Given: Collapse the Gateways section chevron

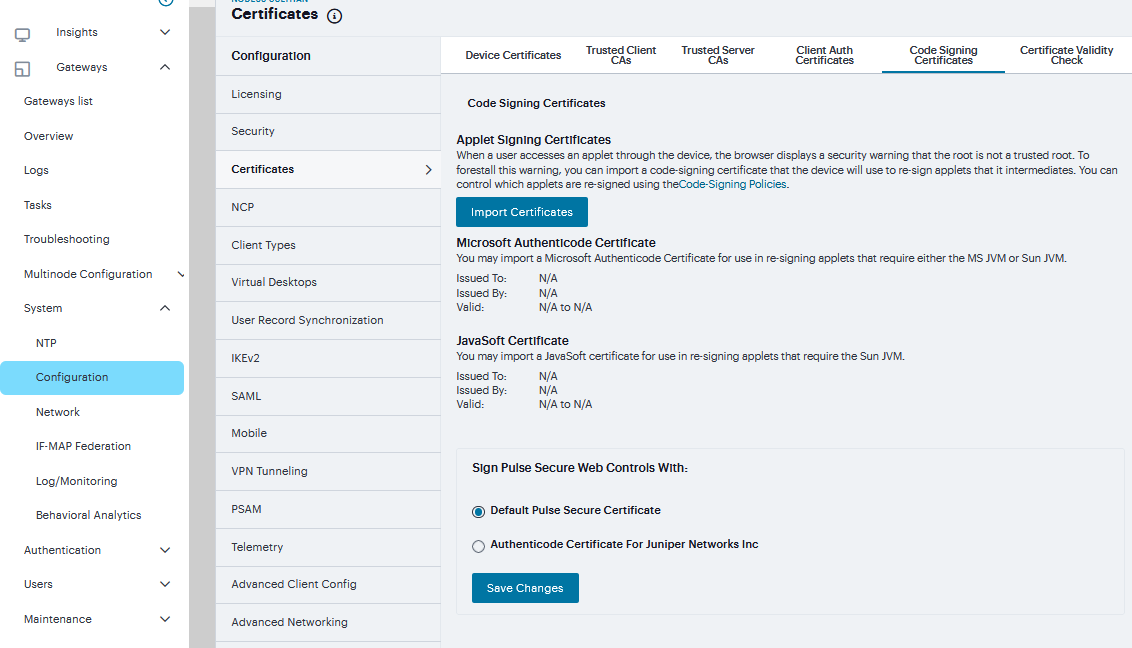Looking at the screenshot, I should (165, 67).
